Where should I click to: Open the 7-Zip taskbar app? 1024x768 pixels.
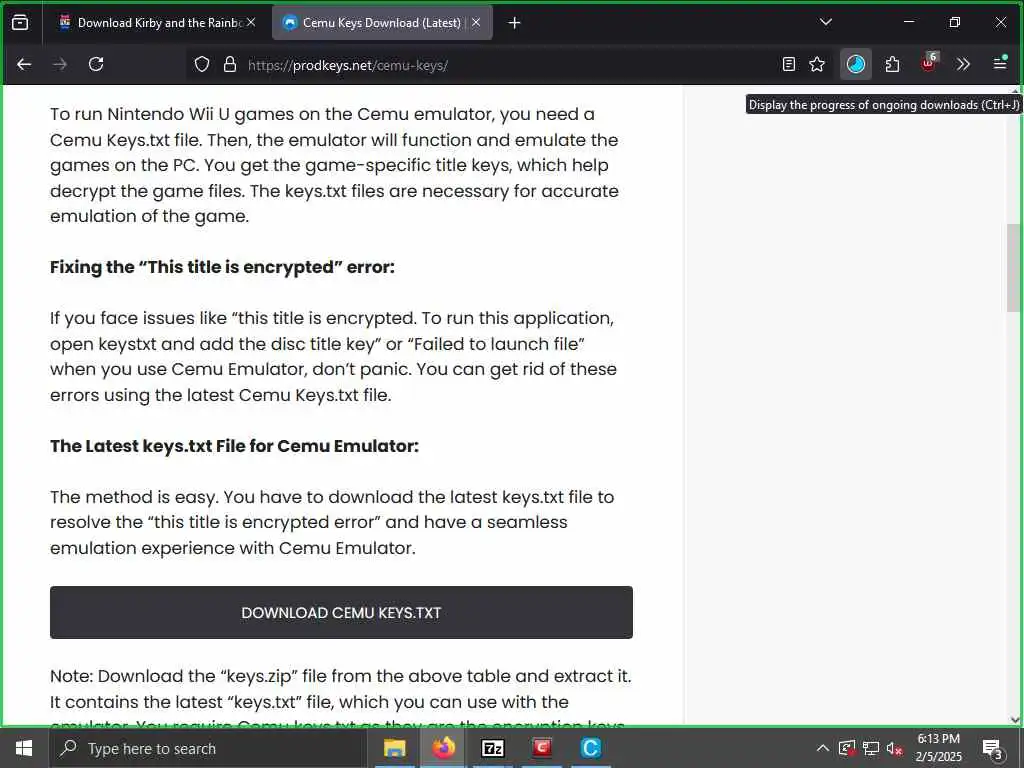coord(492,748)
